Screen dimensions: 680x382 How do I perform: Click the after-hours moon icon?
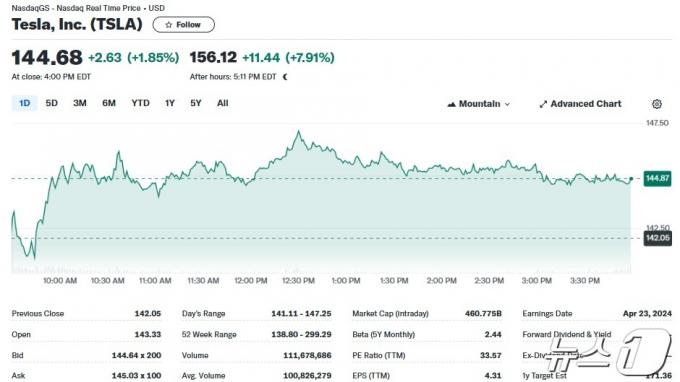pyautogui.click(x=285, y=77)
